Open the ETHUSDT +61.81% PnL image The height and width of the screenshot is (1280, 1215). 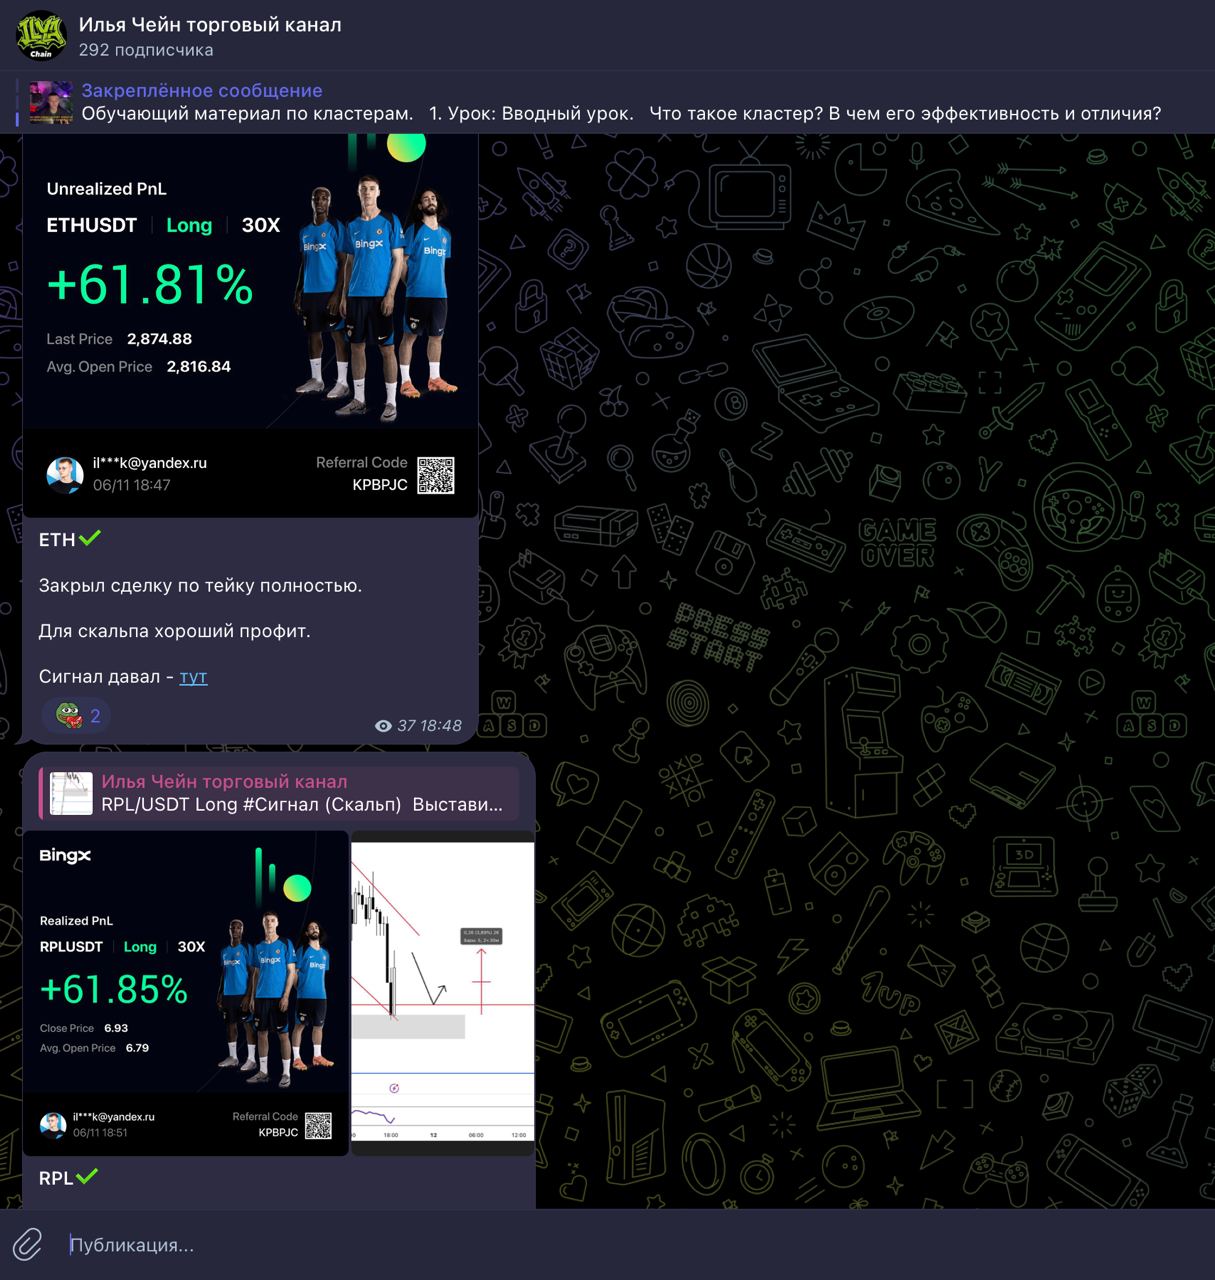(x=250, y=326)
